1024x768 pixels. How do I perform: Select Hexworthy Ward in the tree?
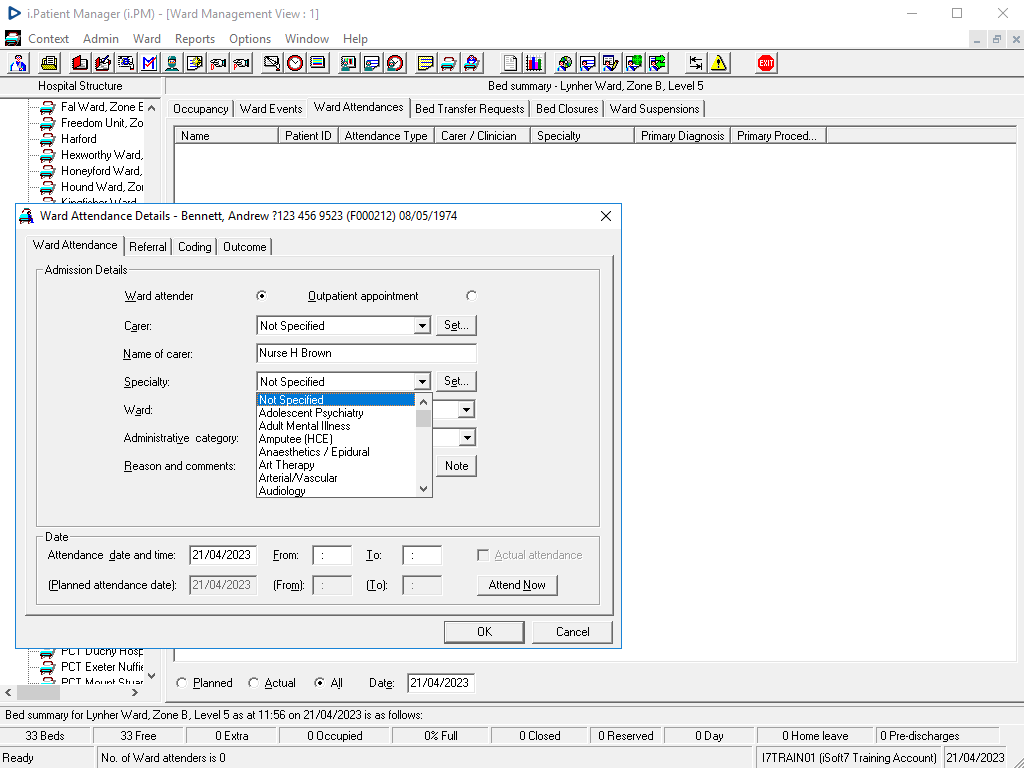101,155
